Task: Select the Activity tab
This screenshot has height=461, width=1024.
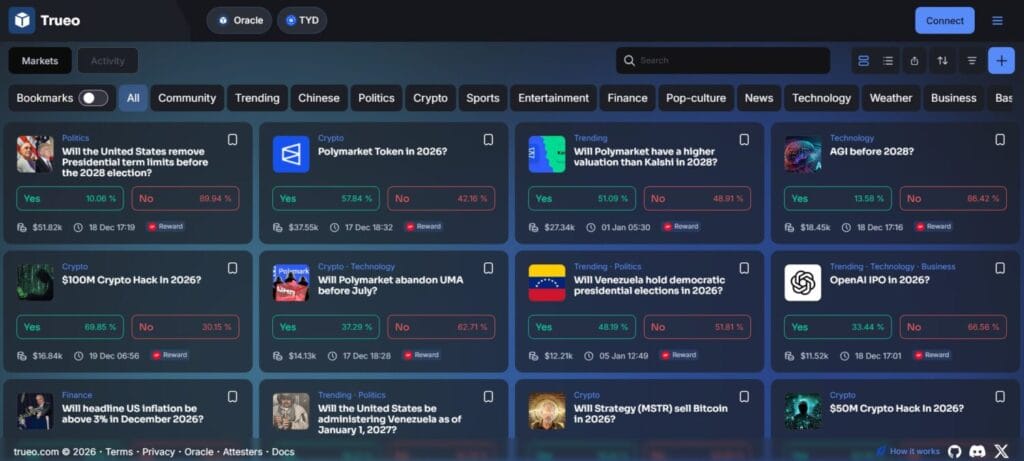Action: coord(108,61)
